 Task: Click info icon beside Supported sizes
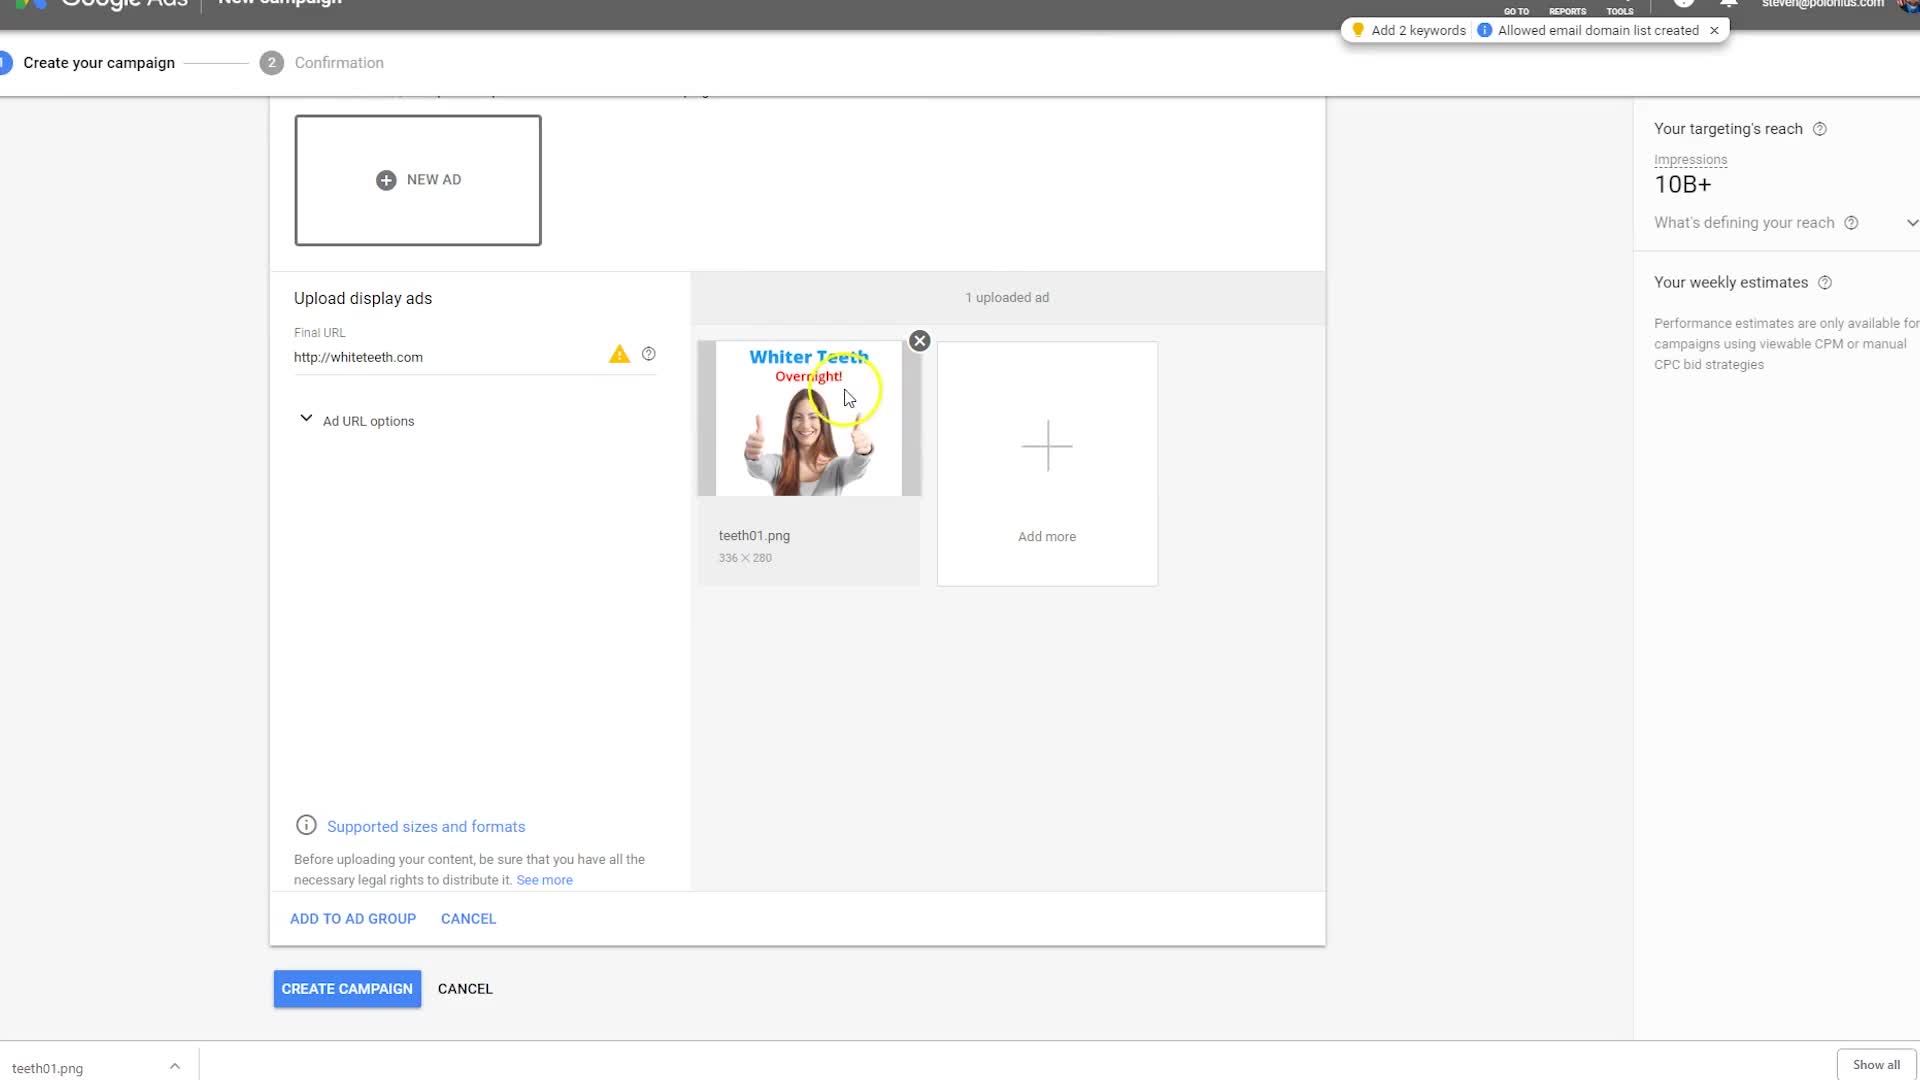(306, 825)
